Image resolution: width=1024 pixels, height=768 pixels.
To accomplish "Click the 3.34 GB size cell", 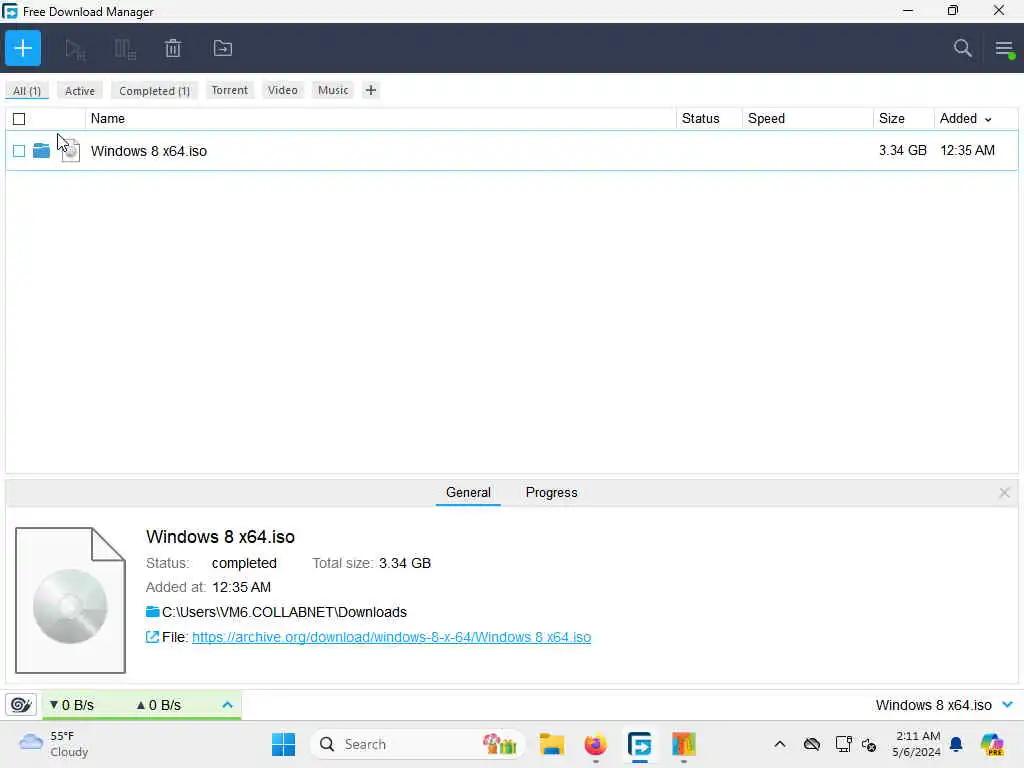I will (903, 150).
